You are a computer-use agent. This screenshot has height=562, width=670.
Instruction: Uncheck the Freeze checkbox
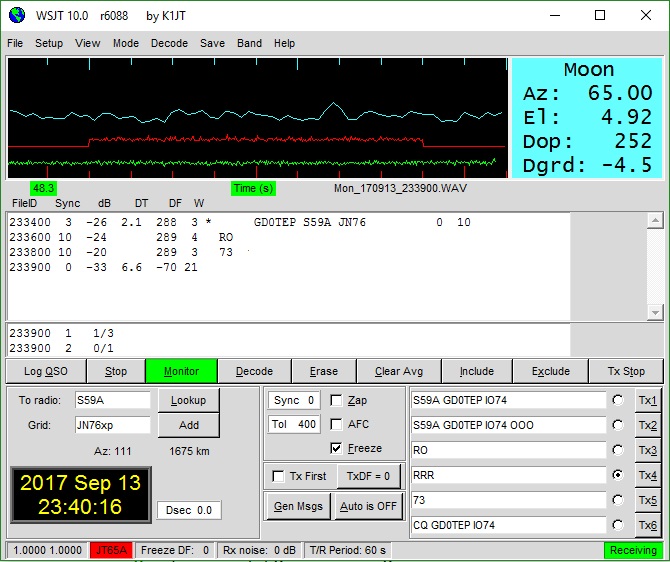[x=337, y=448]
